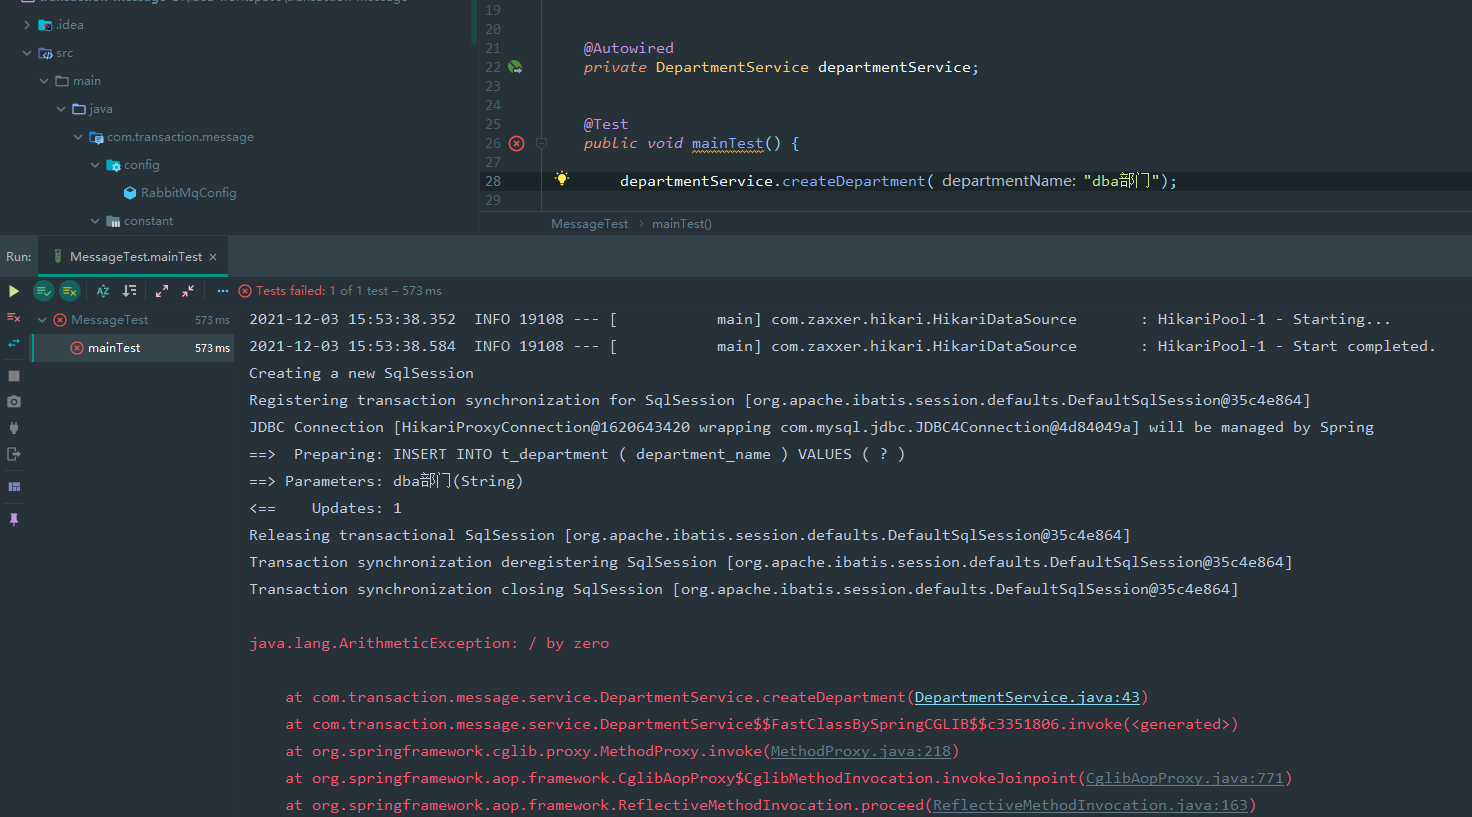Image resolution: width=1472 pixels, height=817 pixels.
Task: Fold the mainTest method at line 26
Action: [541, 143]
